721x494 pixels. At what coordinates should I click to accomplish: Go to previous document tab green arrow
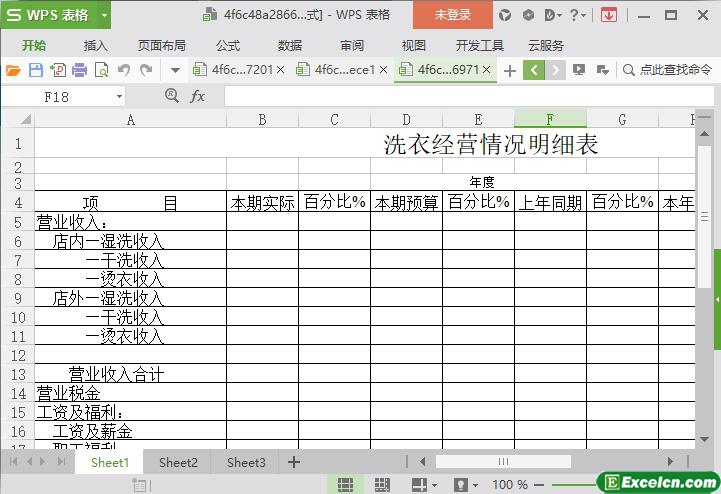(534, 70)
